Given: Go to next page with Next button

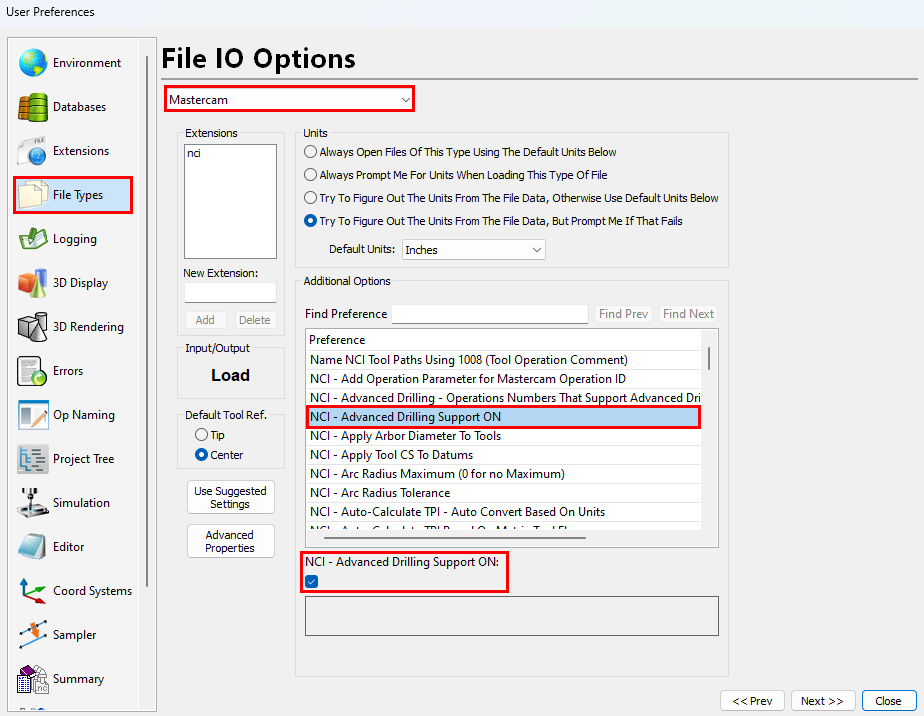Looking at the screenshot, I should point(822,701).
